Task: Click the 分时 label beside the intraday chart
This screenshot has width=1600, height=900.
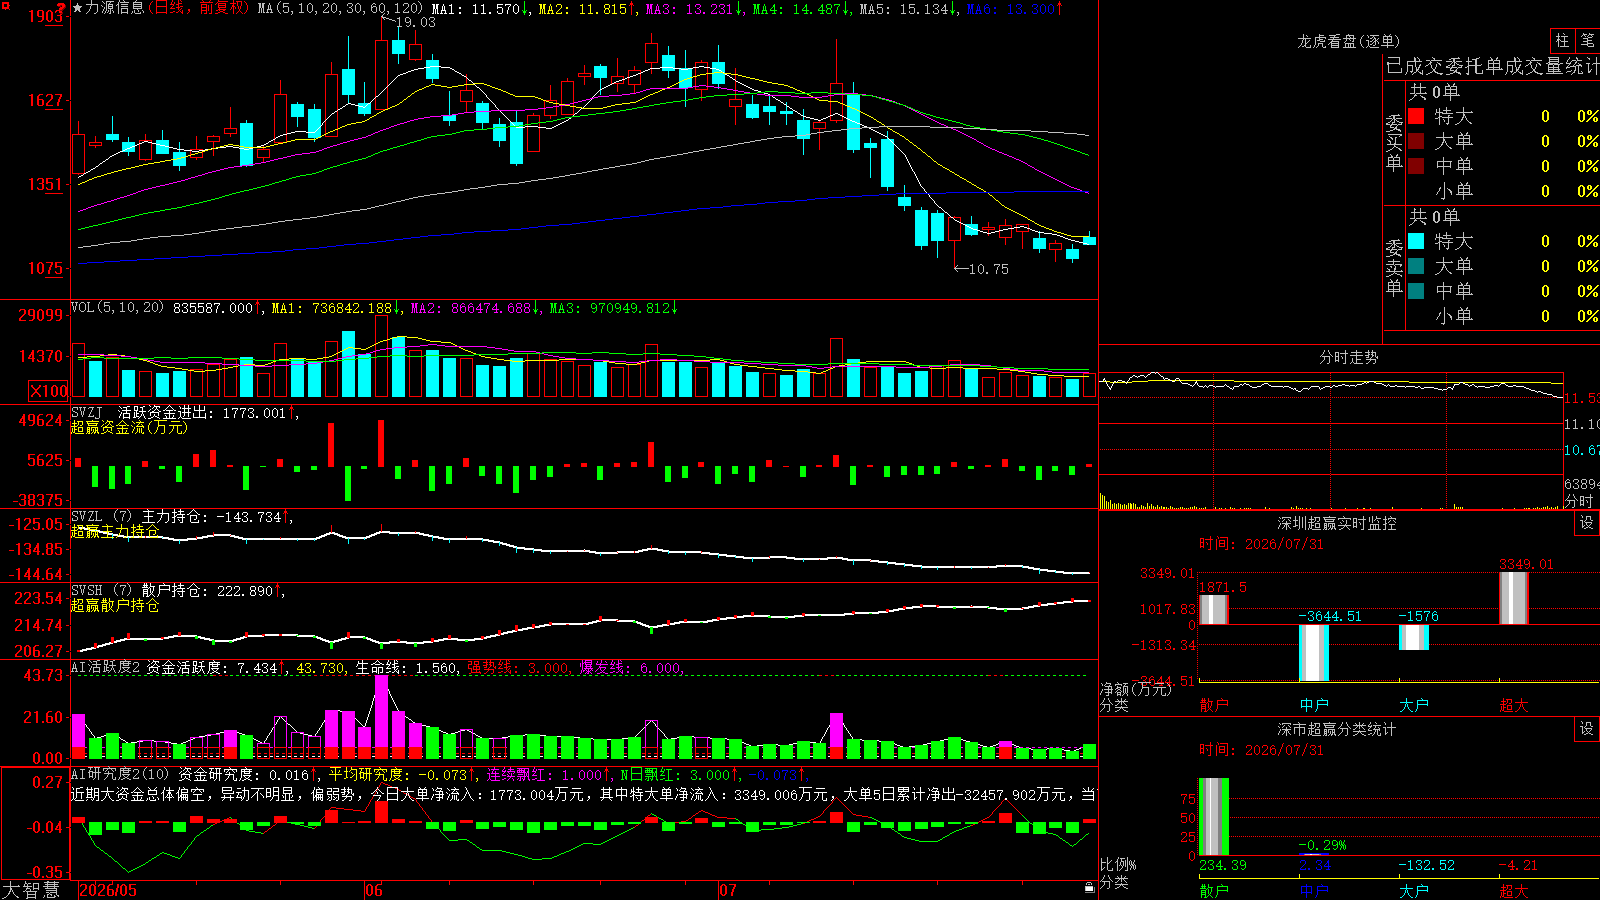Action: pos(1579,500)
